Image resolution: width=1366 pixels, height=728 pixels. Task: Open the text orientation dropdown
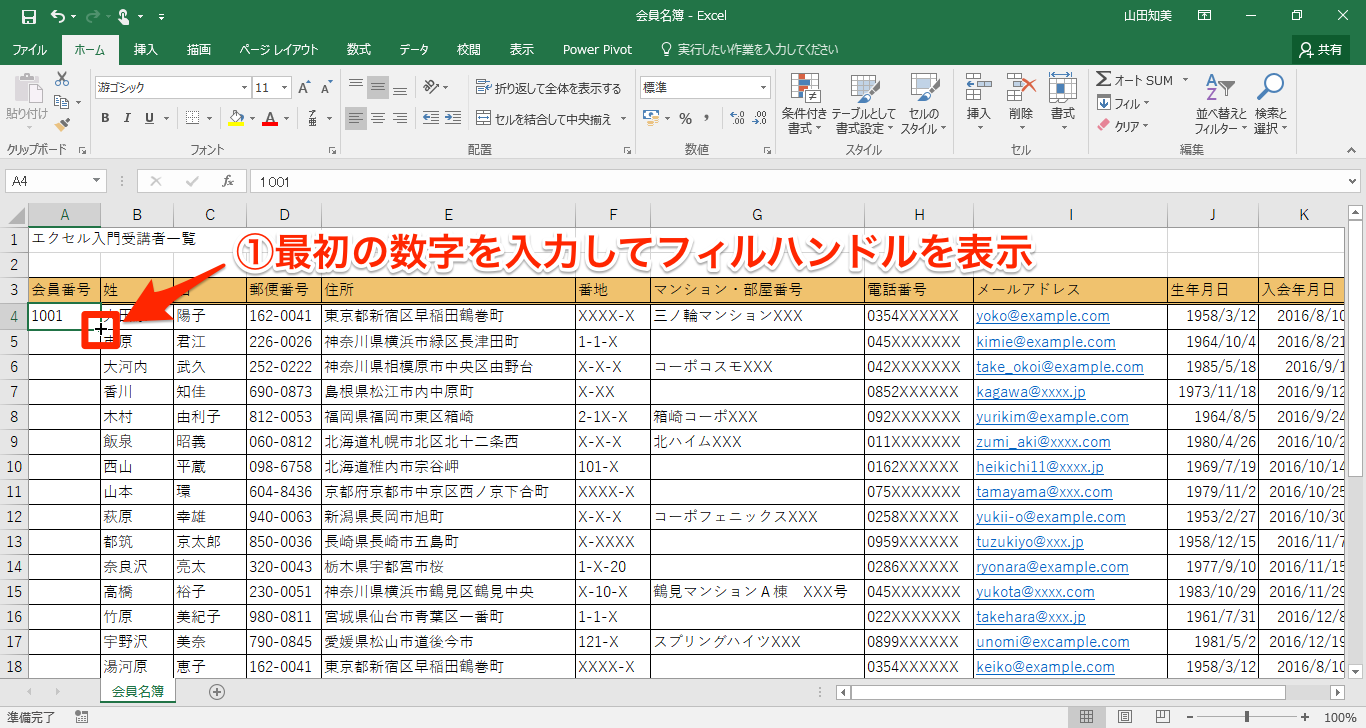pyautogui.click(x=435, y=88)
